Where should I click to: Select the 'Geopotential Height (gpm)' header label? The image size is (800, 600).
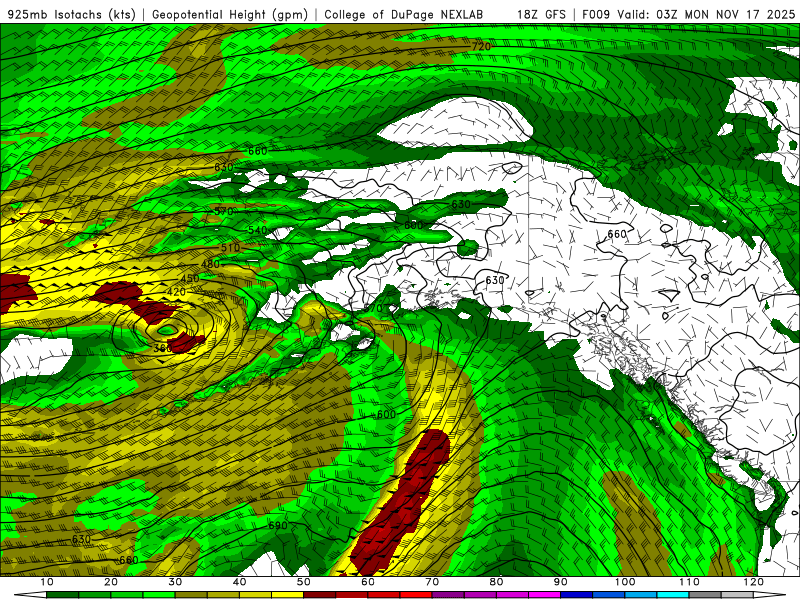point(230,14)
